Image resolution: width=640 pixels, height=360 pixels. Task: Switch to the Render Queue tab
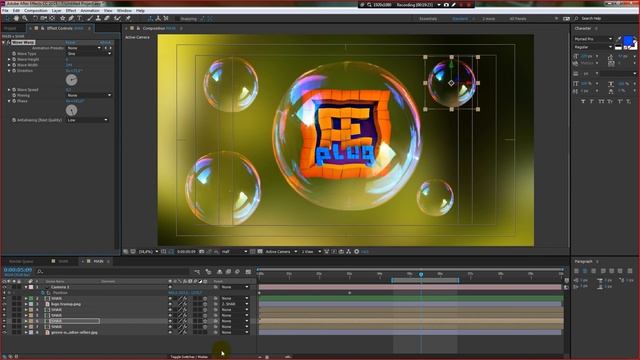click(x=21, y=261)
